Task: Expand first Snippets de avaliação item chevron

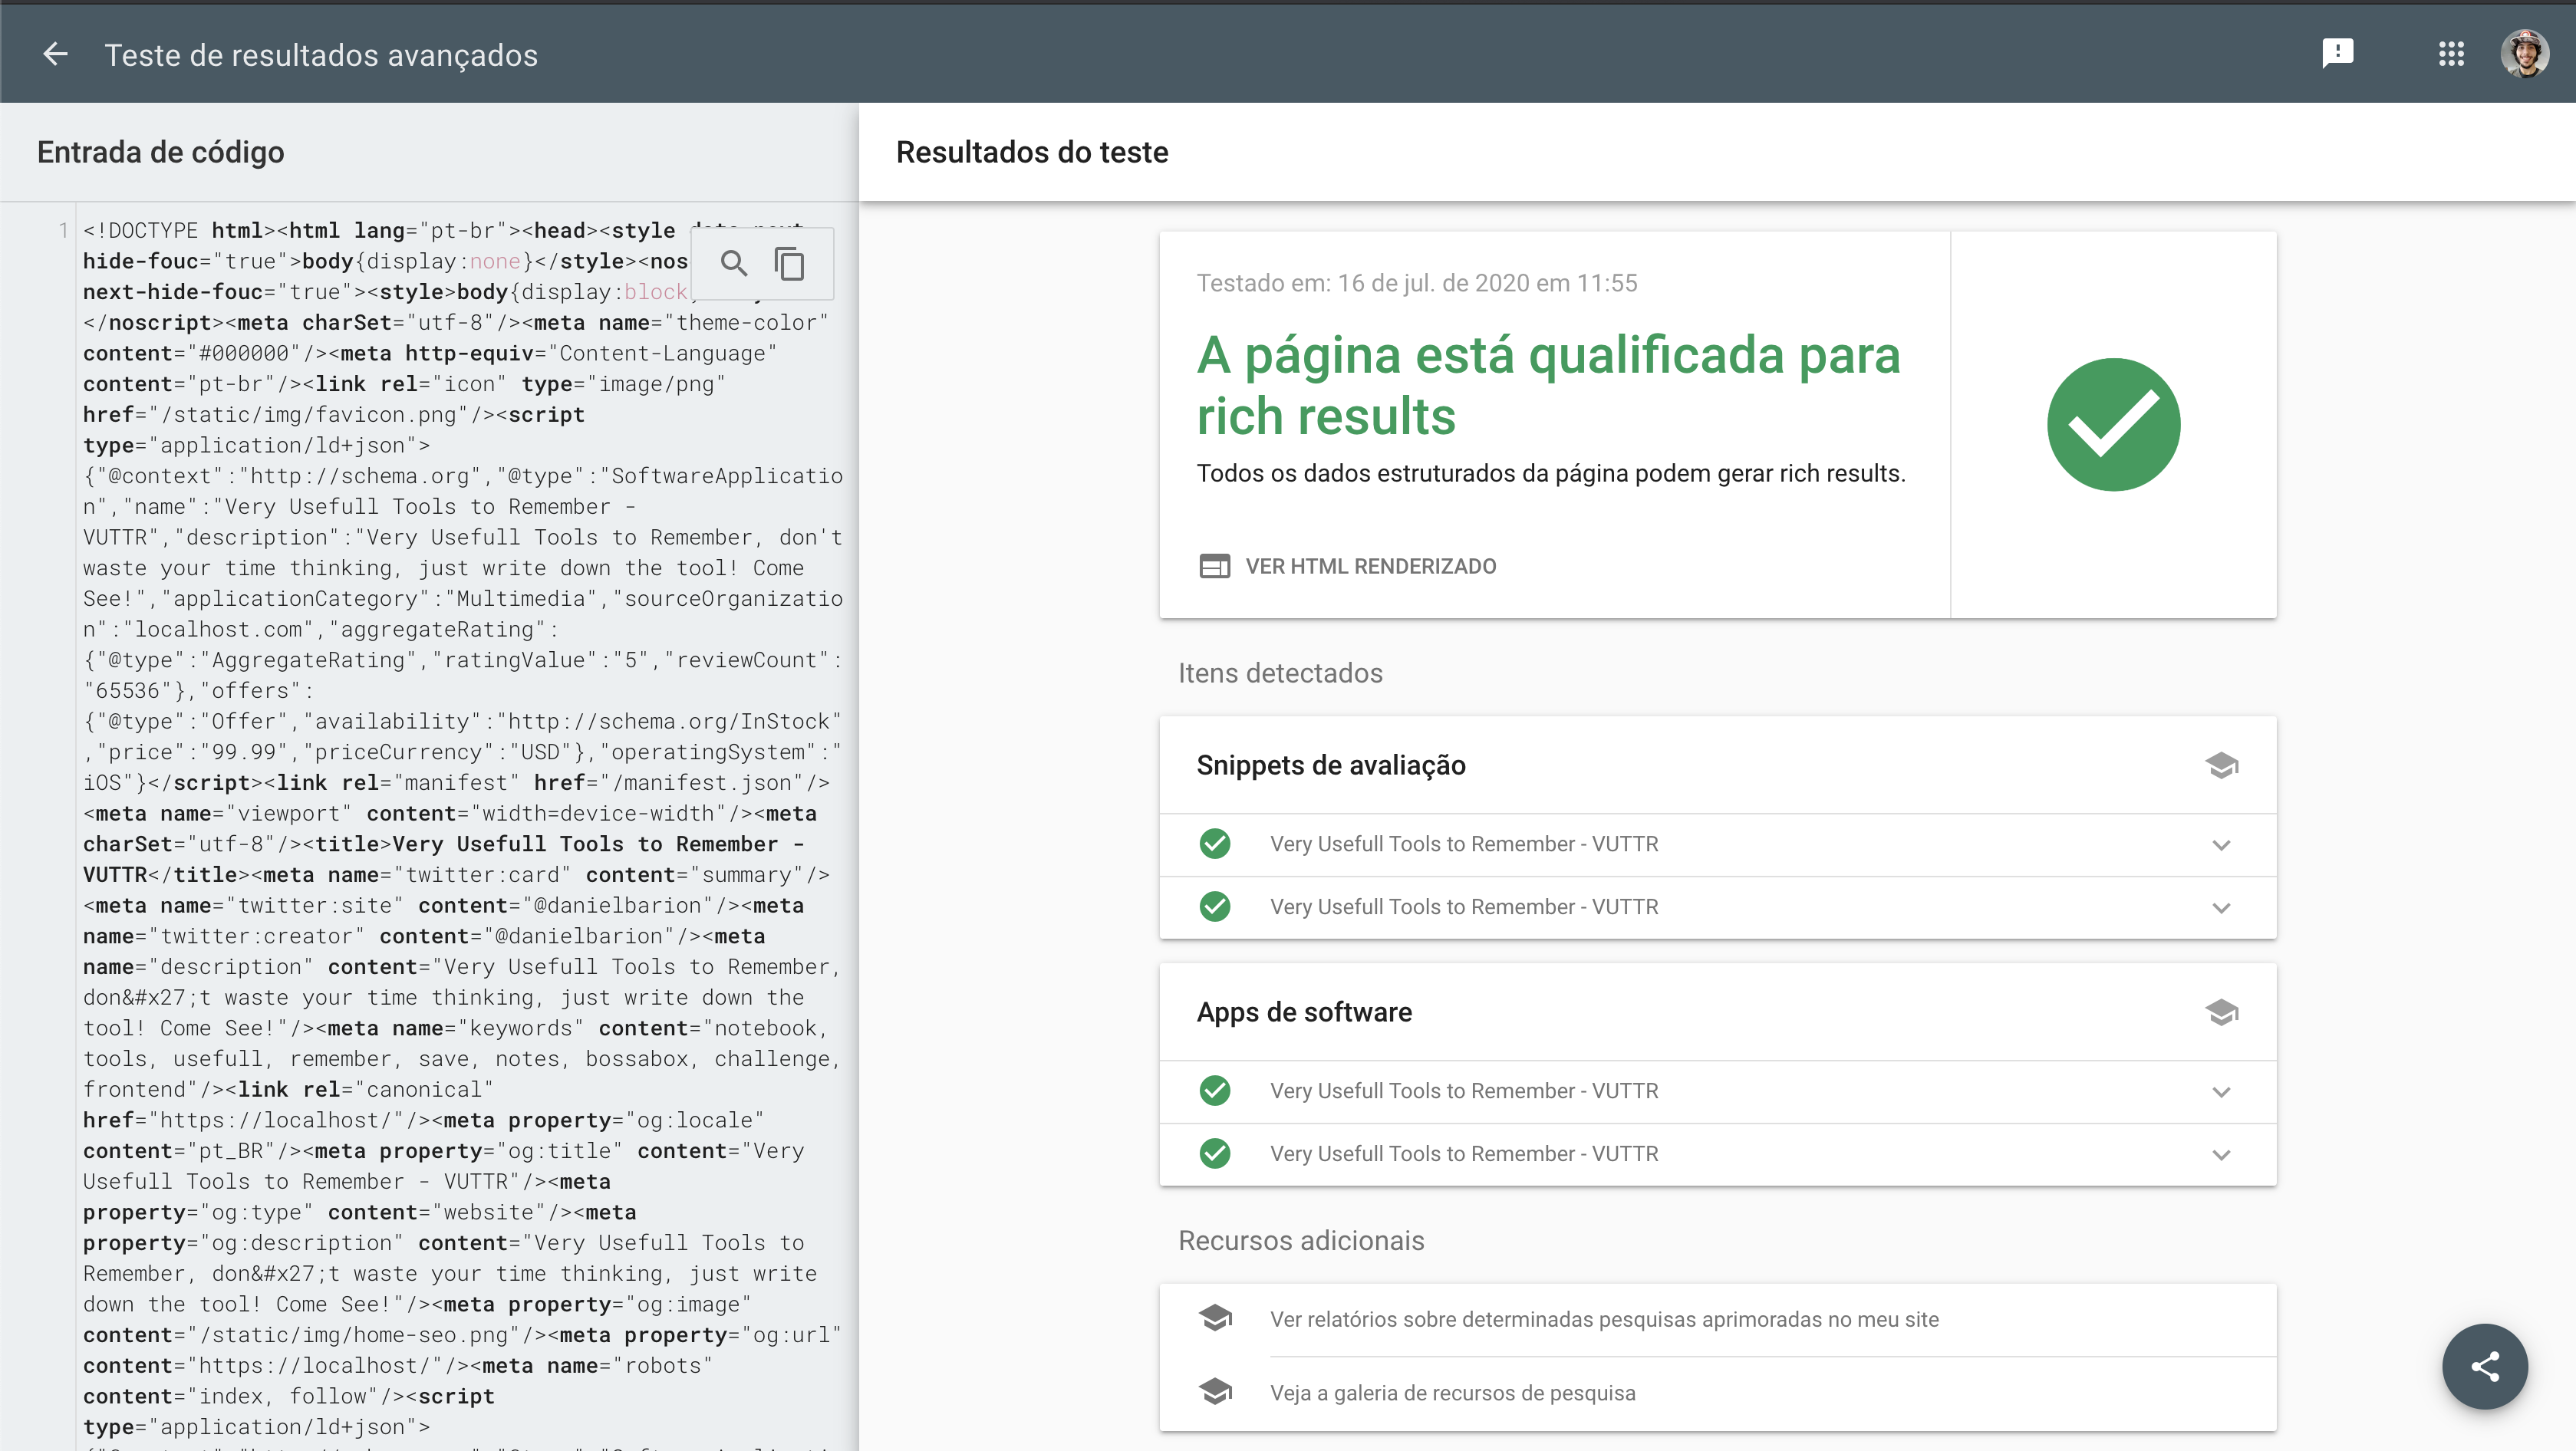Action: click(x=2221, y=845)
